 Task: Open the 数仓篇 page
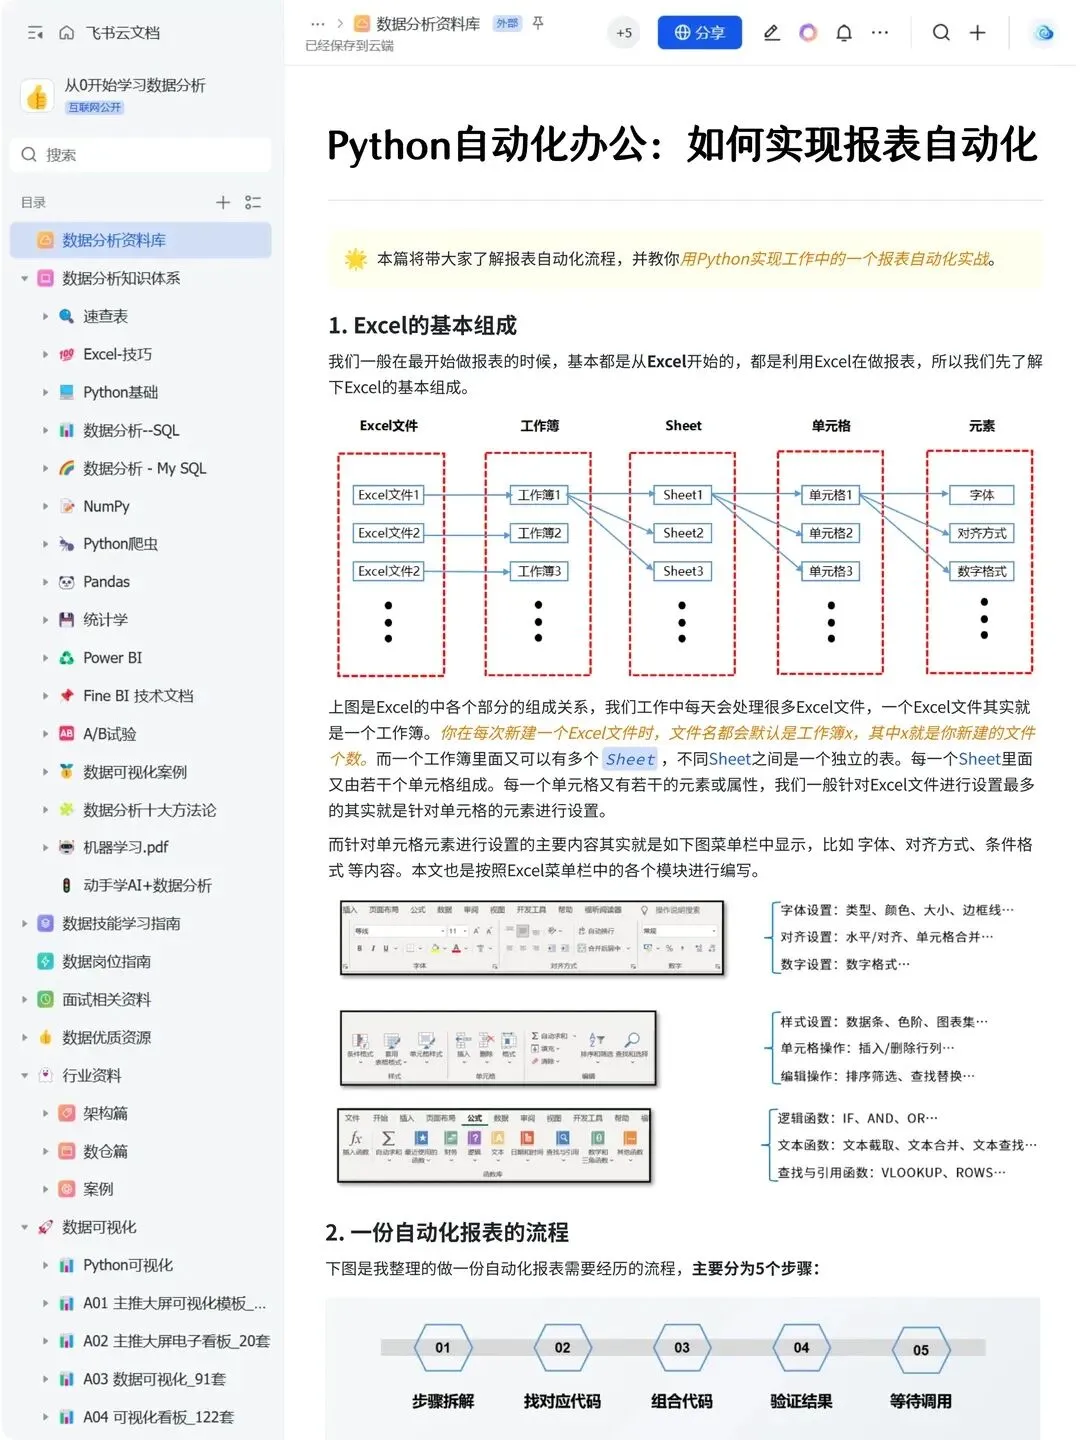105,1151
